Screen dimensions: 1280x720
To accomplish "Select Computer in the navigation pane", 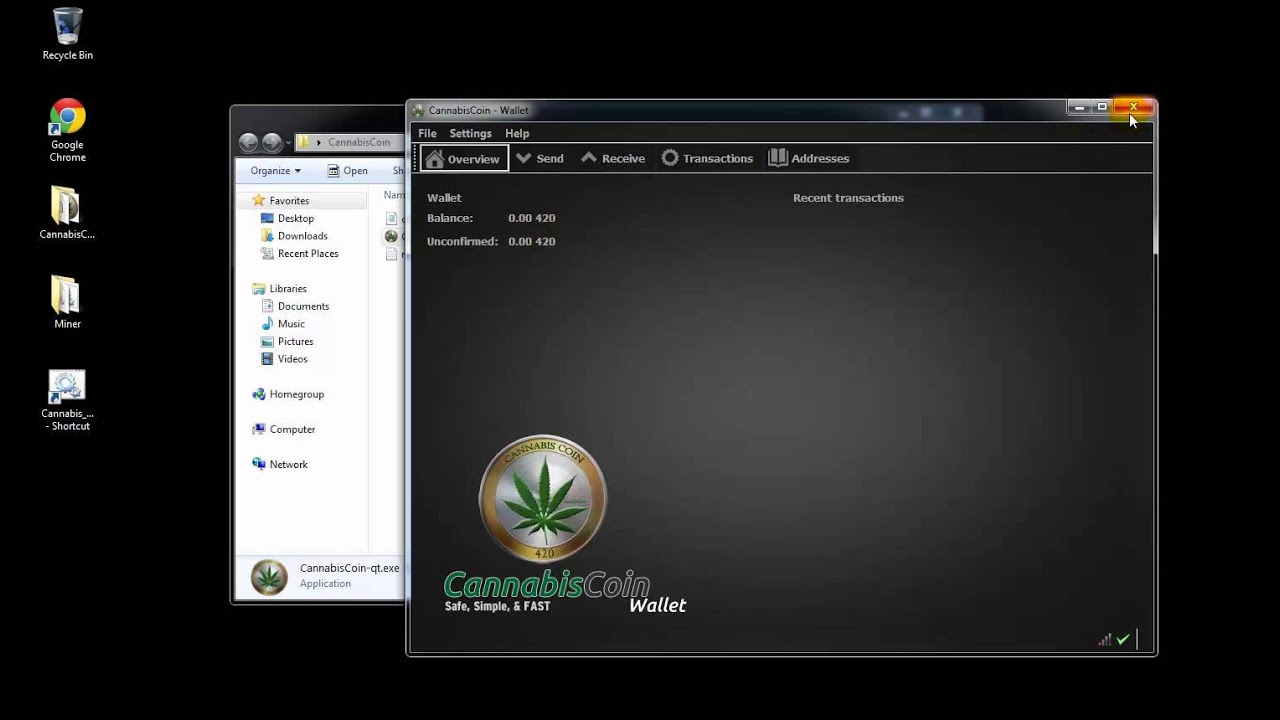I will [284, 429].
